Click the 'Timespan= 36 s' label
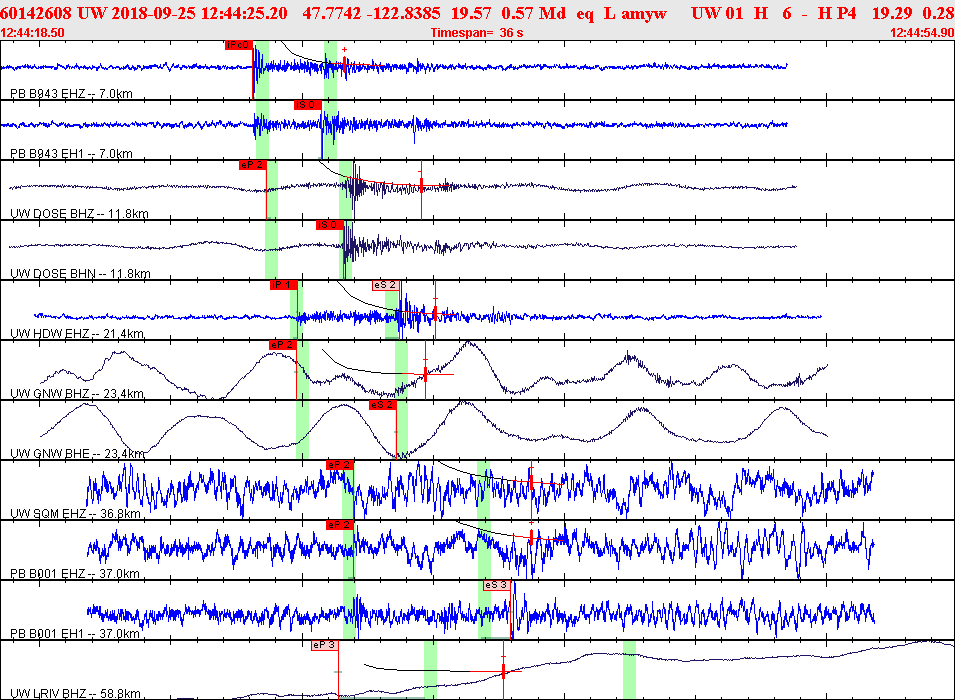 tap(477, 33)
